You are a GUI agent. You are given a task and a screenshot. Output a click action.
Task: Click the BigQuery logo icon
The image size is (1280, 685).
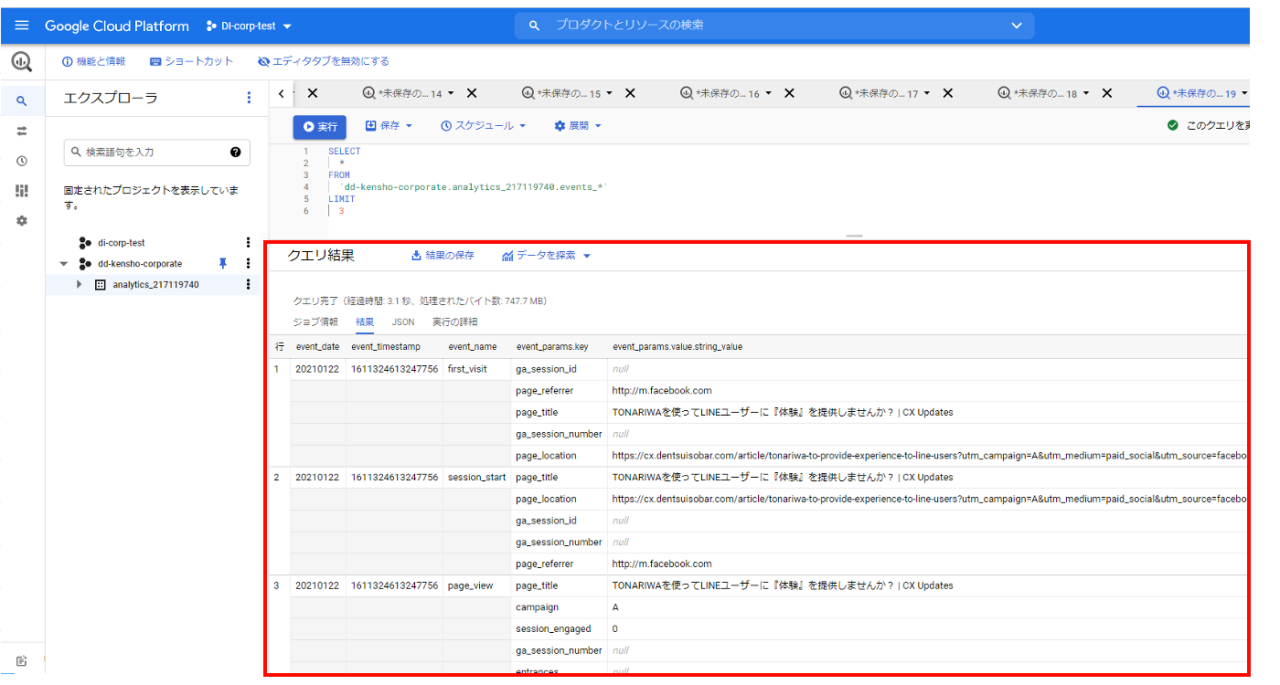[22, 62]
